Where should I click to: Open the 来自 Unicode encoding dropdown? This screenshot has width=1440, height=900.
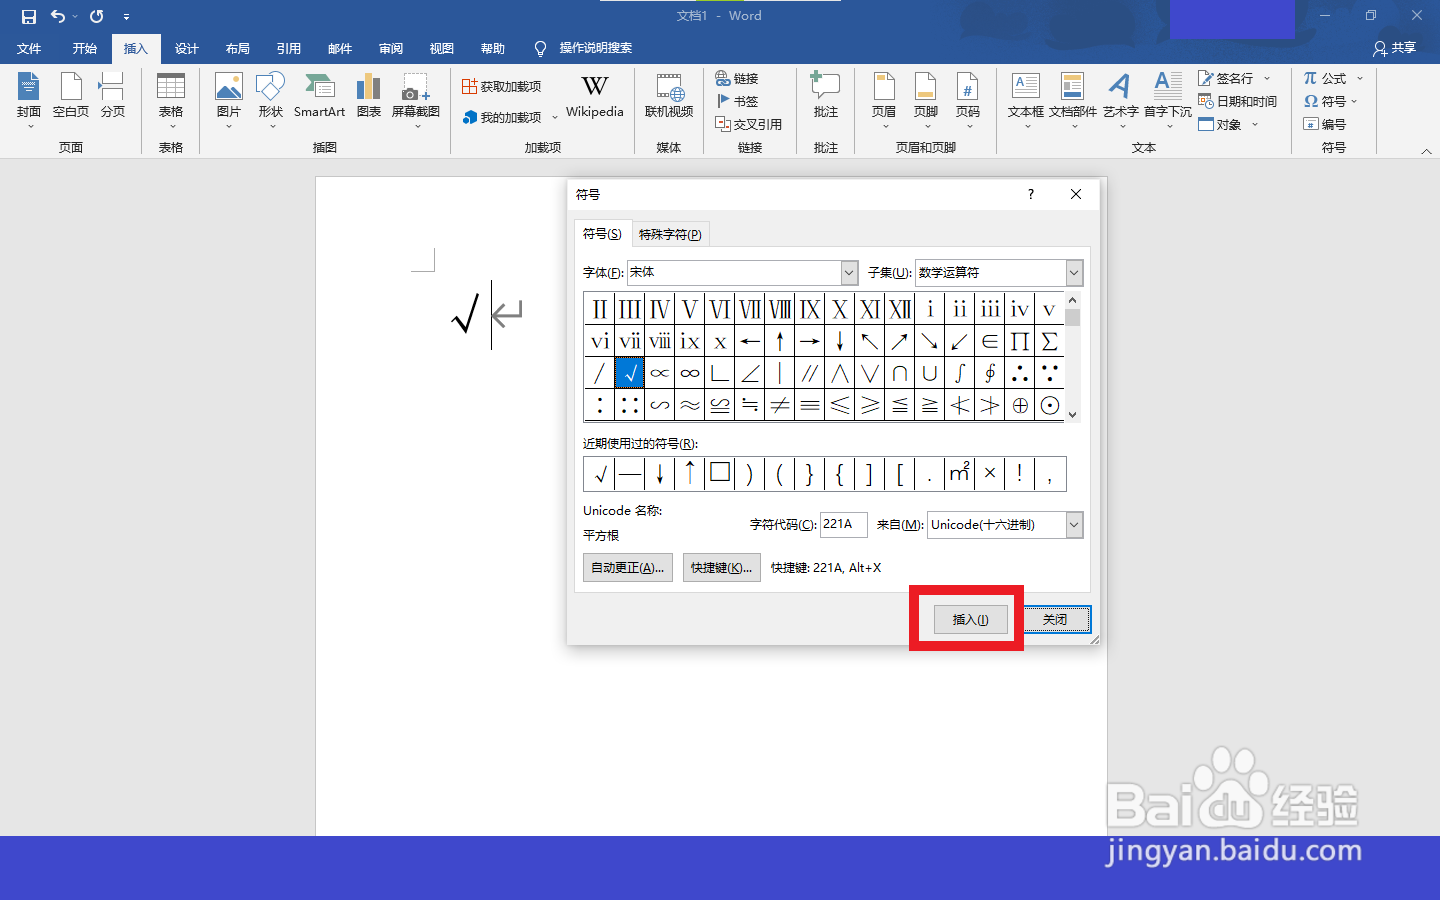[x=1073, y=524]
